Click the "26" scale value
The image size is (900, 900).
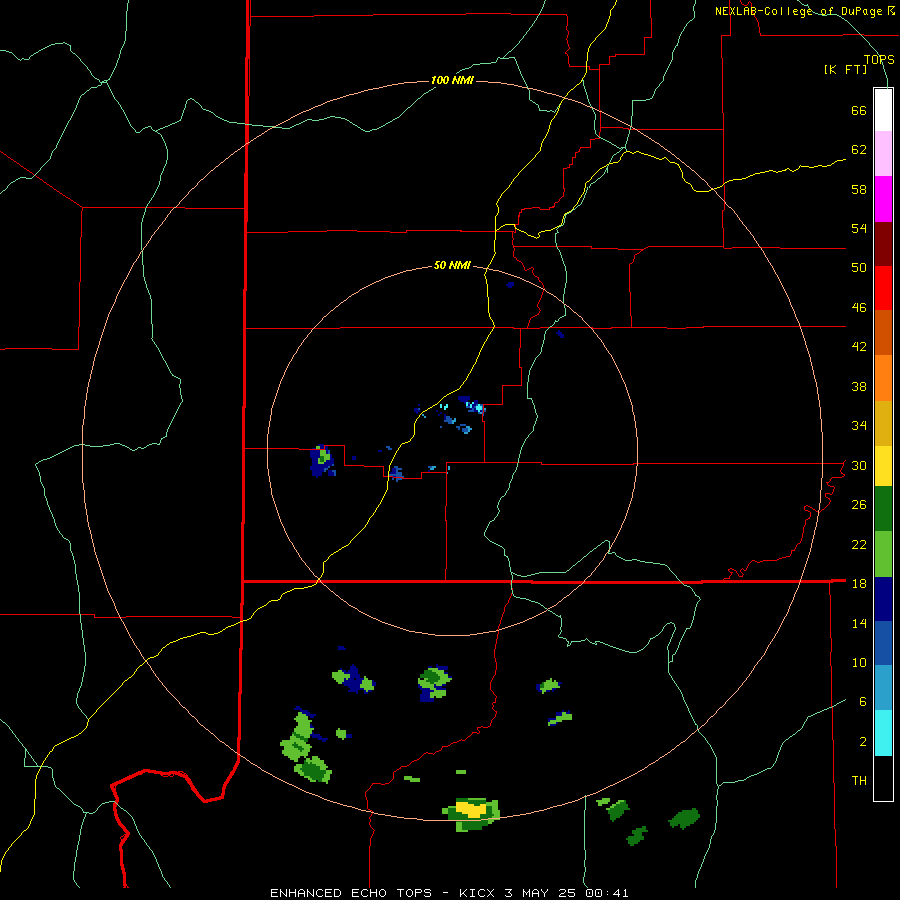click(x=859, y=505)
